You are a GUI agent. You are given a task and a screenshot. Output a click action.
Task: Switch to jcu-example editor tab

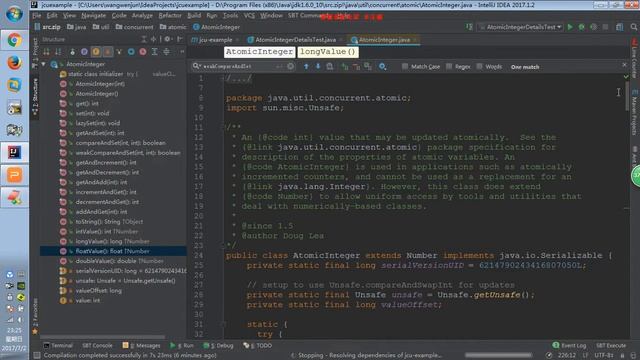tap(215, 40)
